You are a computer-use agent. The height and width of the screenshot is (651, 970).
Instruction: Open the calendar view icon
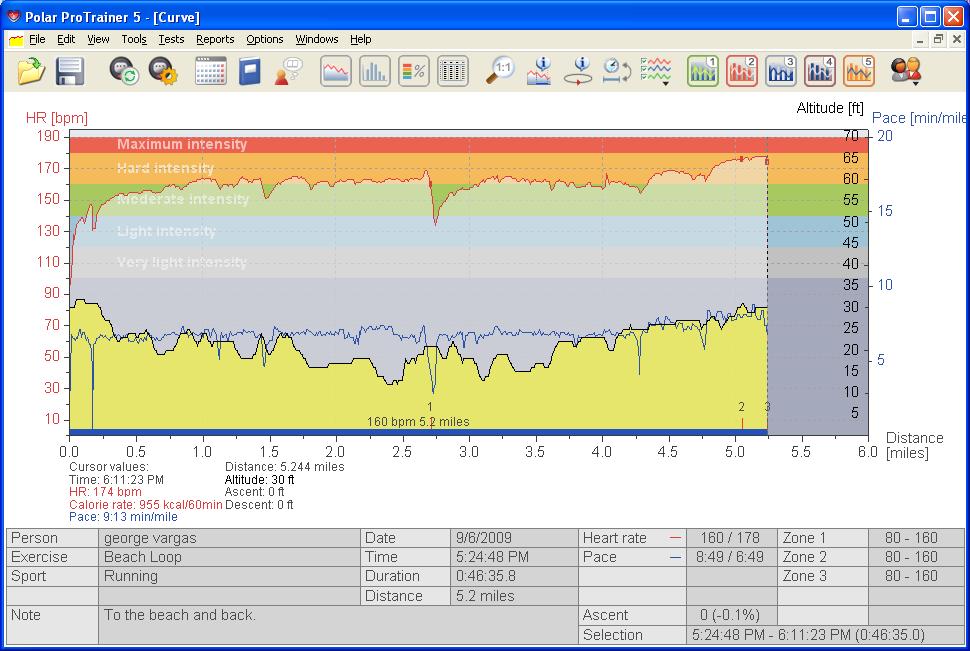[x=210, y=71]
